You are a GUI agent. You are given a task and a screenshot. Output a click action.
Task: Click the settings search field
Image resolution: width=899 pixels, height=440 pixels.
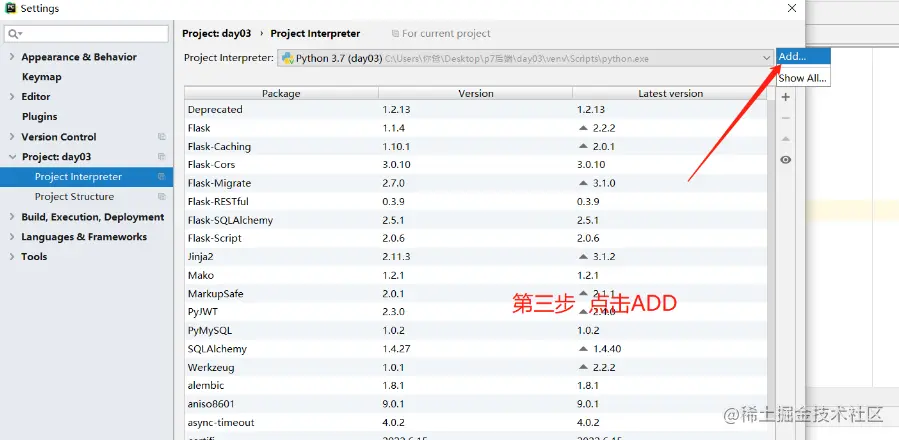(x=86, y=34)
